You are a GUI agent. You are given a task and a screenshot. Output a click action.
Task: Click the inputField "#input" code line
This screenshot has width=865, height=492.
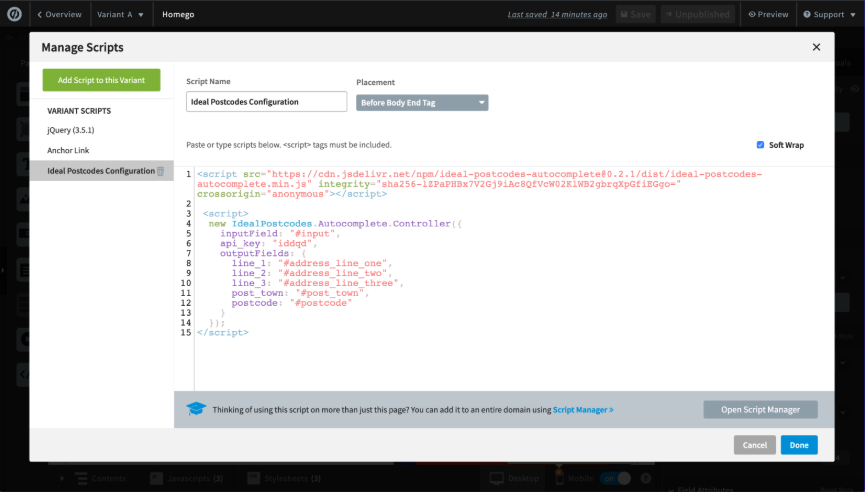(280, 233)
